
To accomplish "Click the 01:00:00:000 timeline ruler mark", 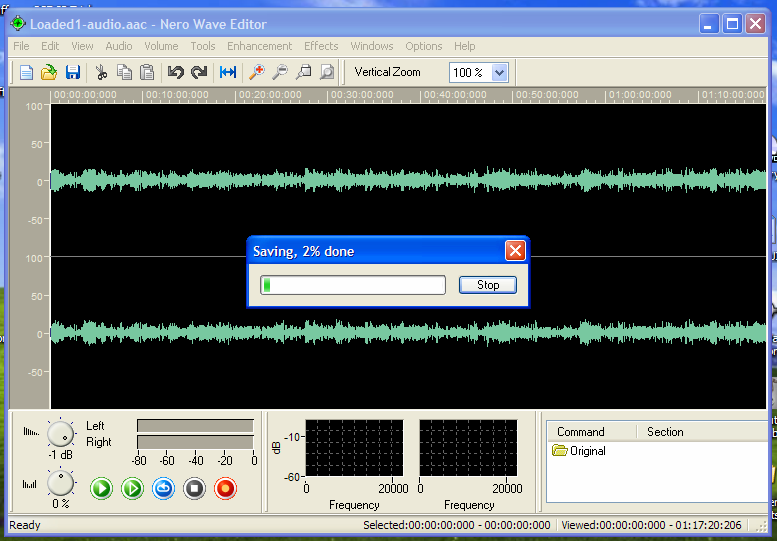I will coord(640,95).
